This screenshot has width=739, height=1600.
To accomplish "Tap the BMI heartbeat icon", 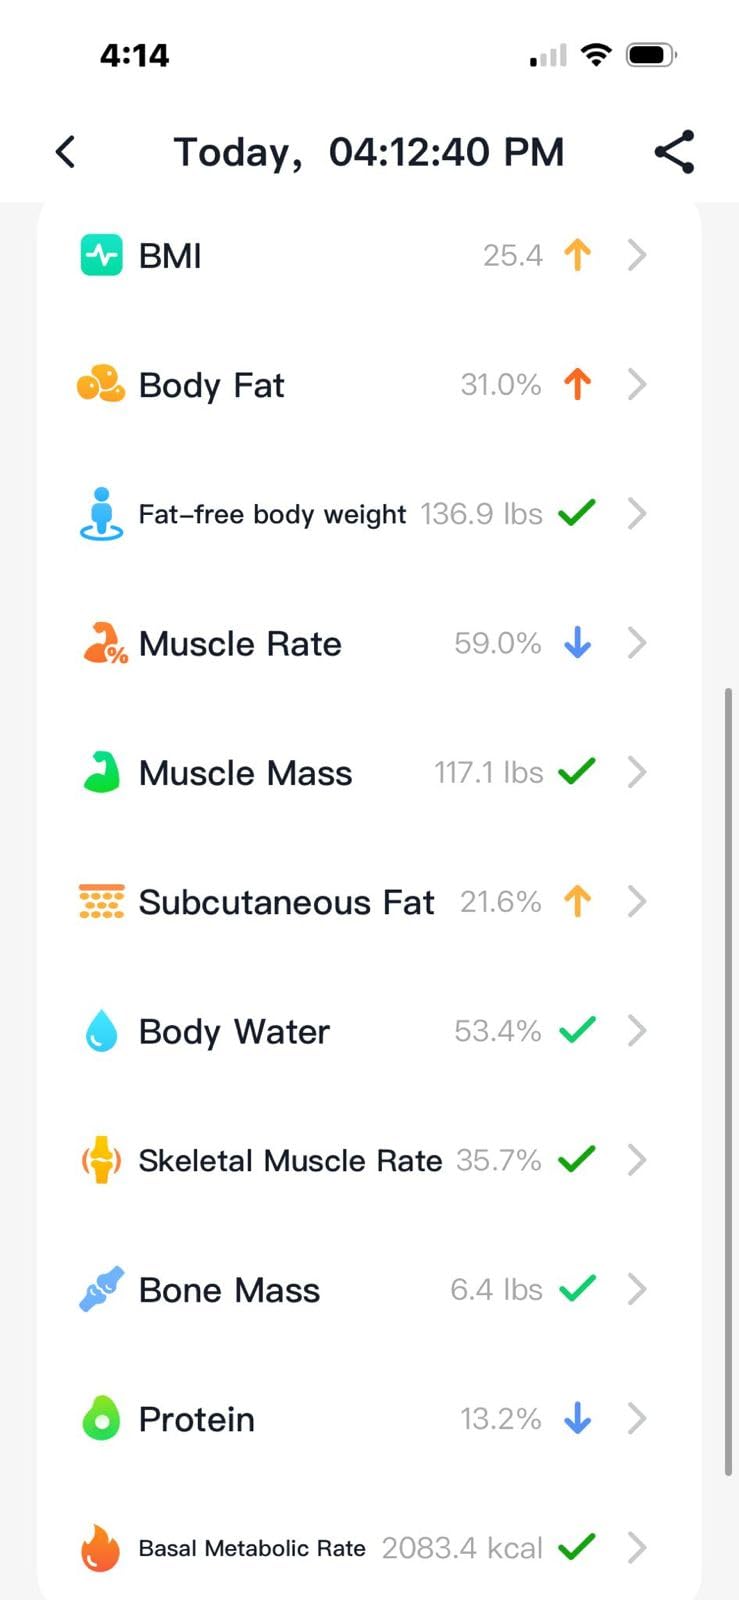I will pos(101,256).
